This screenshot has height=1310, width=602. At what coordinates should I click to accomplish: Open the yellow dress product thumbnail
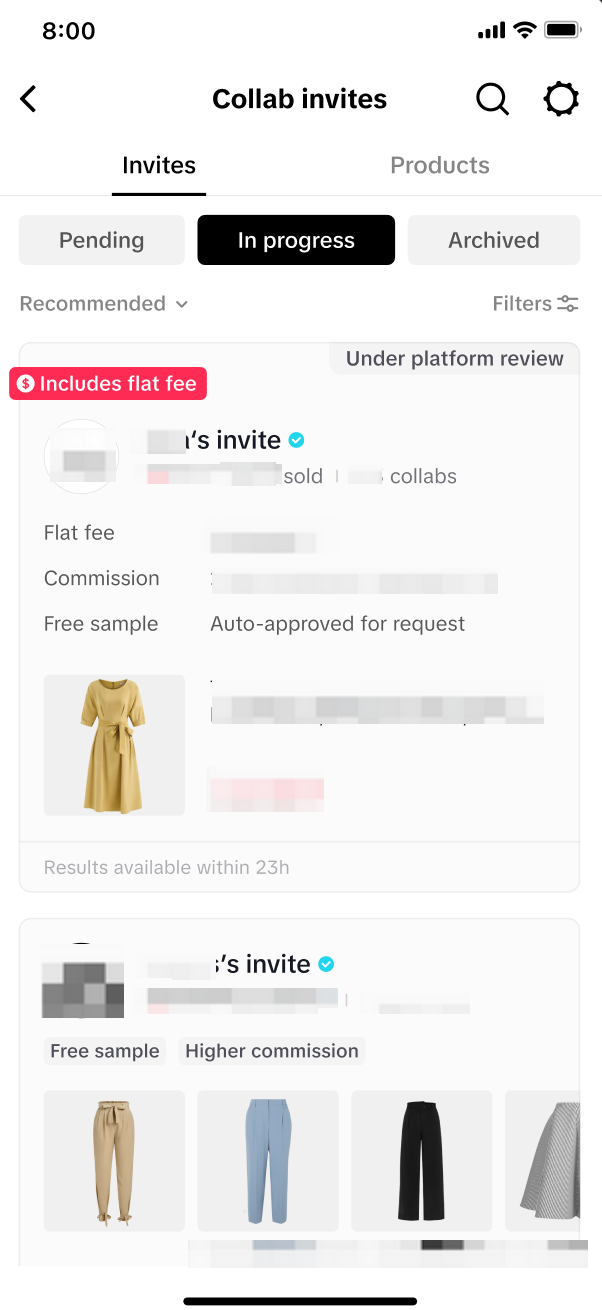(x=114, y=745)
